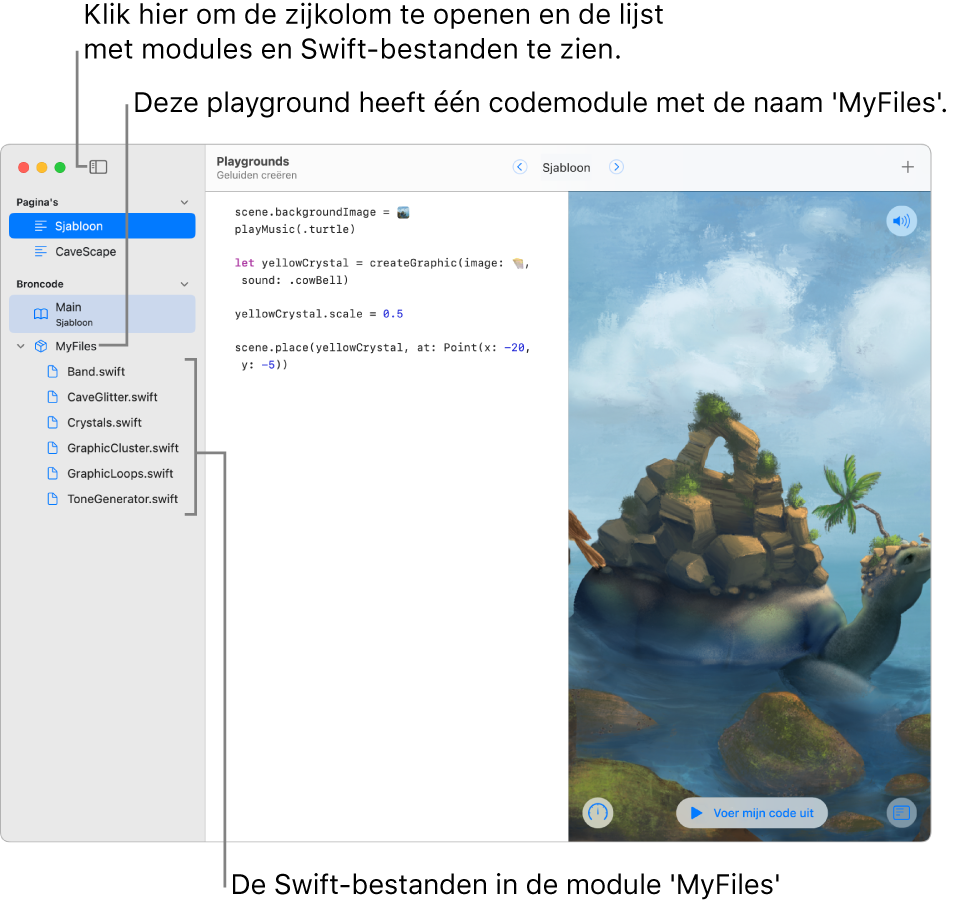Collapse the Pagina's section
The height and width of the screenshot is (907, 958).
pyautogui.click(x=185, y=202)
